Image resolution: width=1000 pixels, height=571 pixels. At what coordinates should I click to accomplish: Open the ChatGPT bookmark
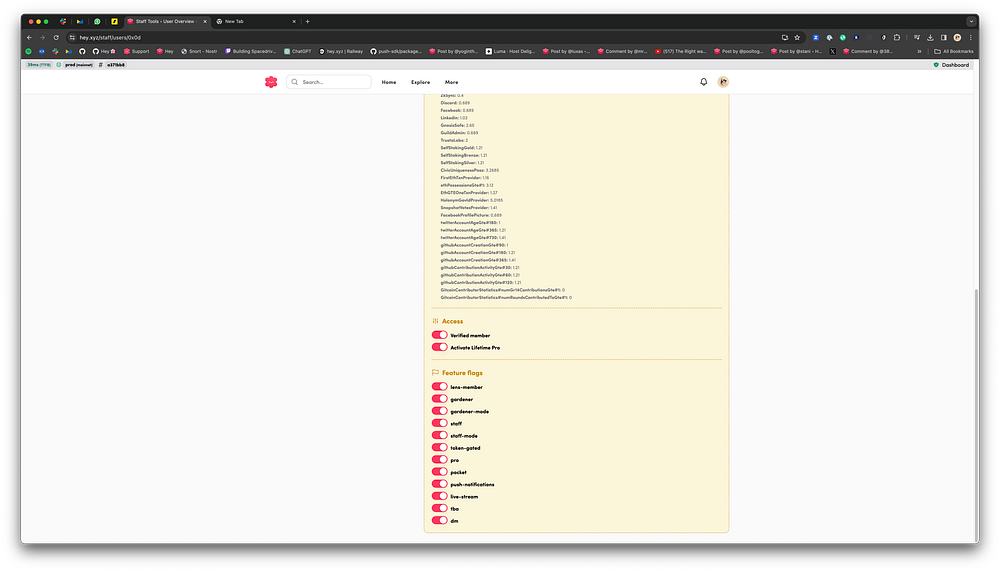[x=298, y=51]
